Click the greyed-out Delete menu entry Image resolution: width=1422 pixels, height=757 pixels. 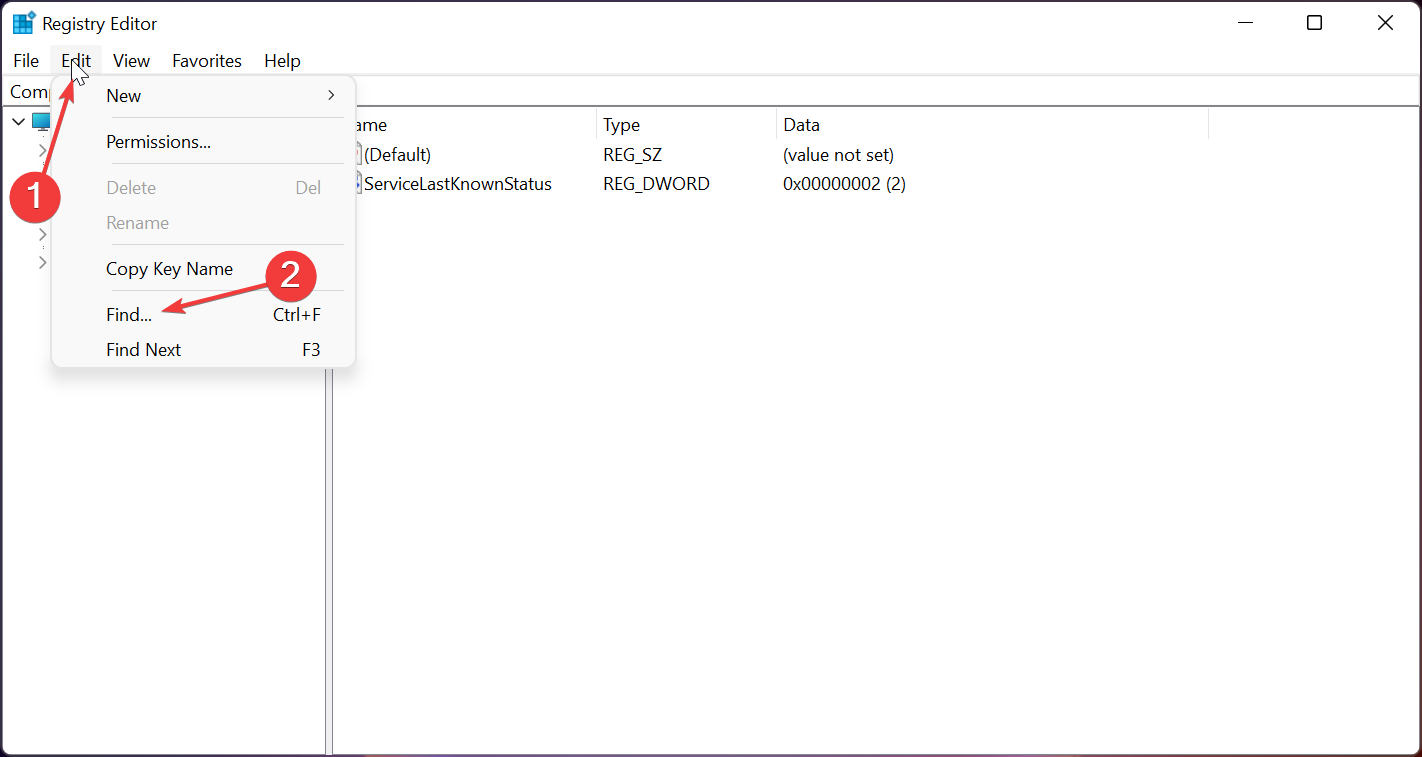pos(204,188)
